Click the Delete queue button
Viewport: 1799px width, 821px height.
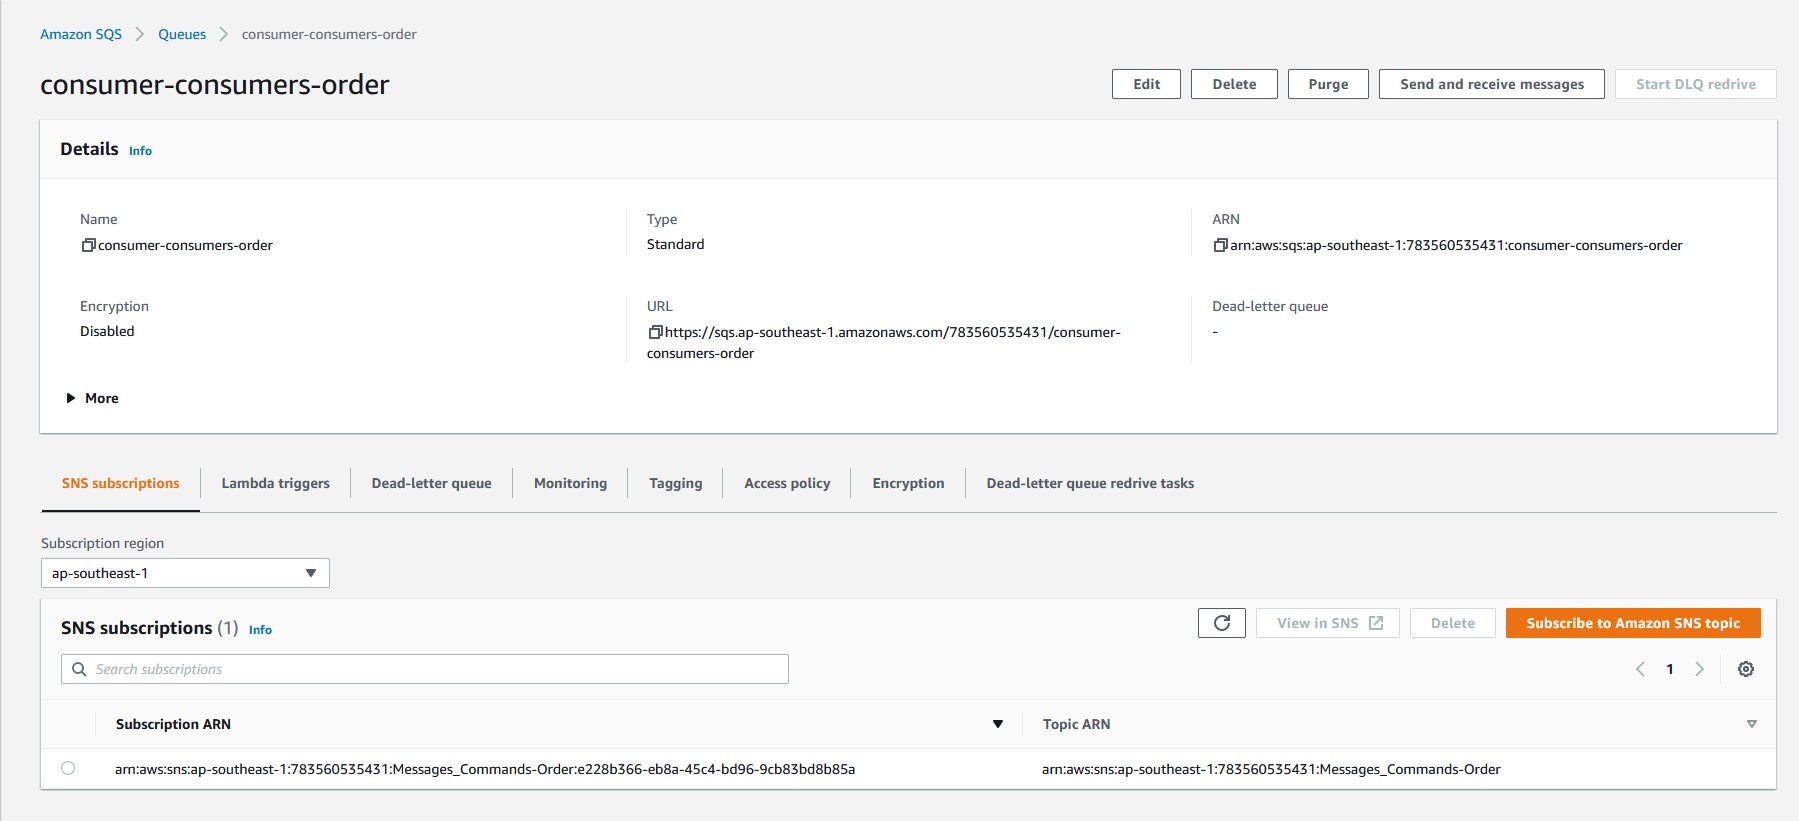pyautogui.click(x=1234, y=84)
